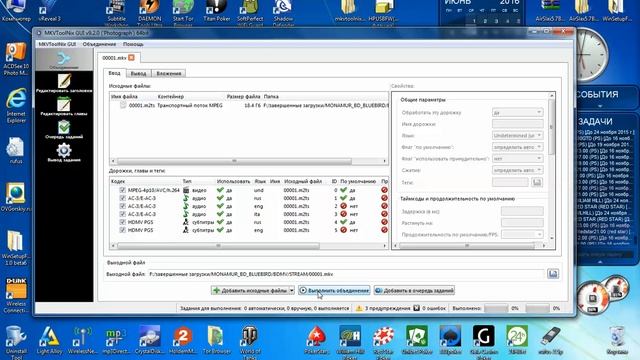Toggle checkbox for AC-3 rus audio track
The height and width of the screenshot is (360, 640).
click(x=122, y=198)
